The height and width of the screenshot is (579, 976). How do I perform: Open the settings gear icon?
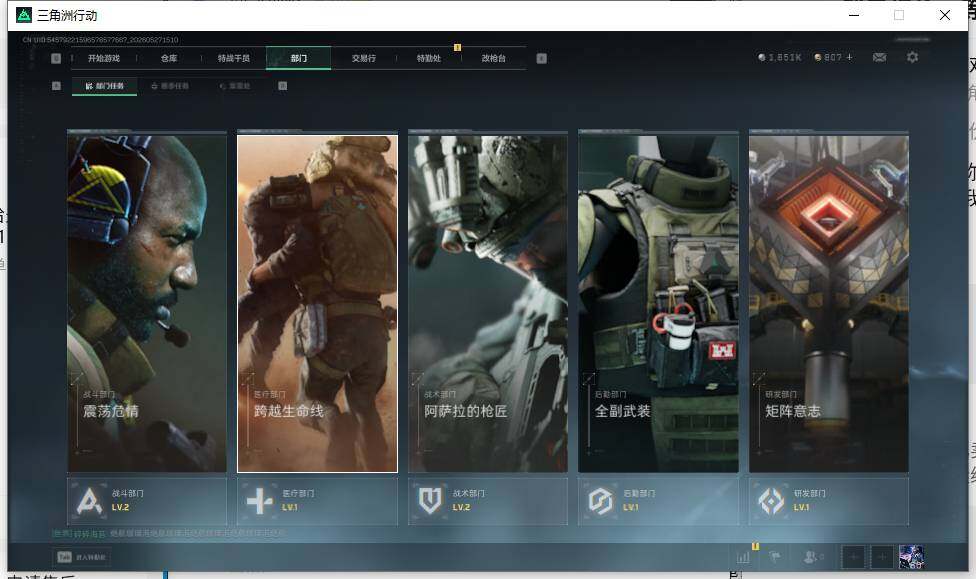point(913,57)
